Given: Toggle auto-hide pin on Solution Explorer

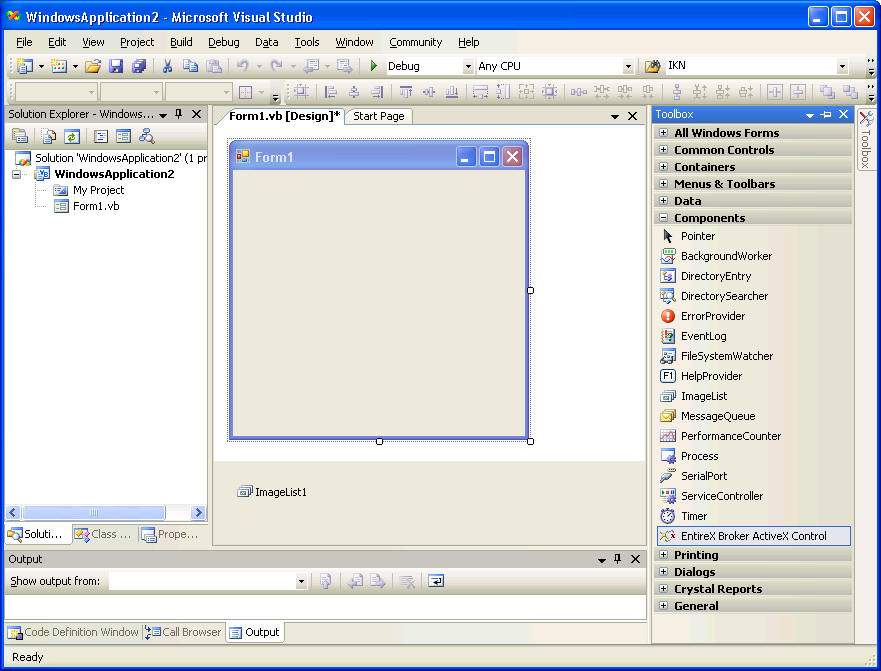Looking at the screenshot, I should 179,114.
